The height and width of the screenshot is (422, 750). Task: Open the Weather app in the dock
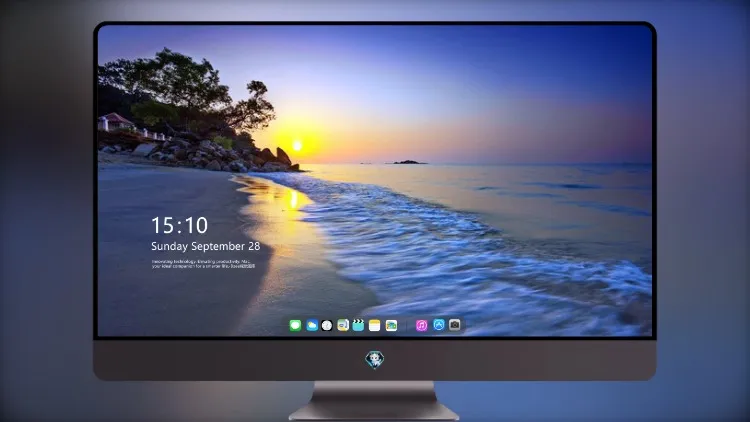[312, 325]
